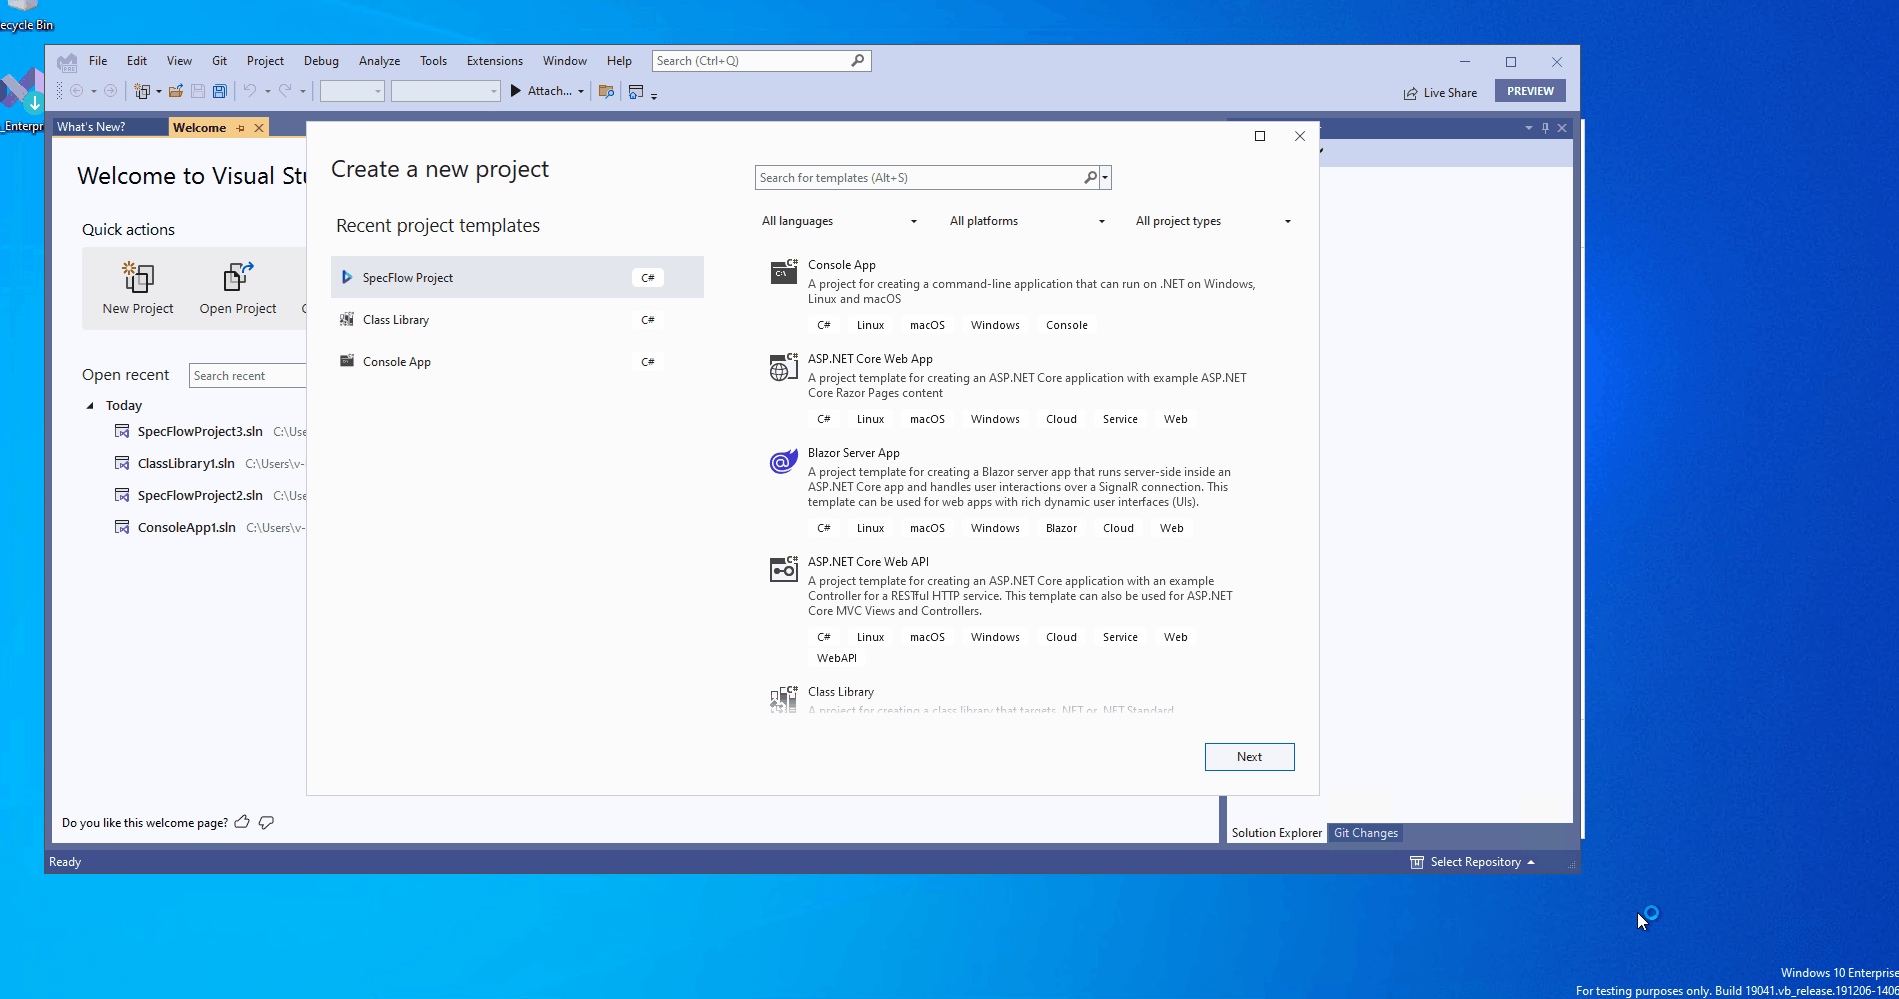Viewport: 1899px width, 999px height.
Task: Collapse the Today group in Open recent
Action: [x=90, y=405]
